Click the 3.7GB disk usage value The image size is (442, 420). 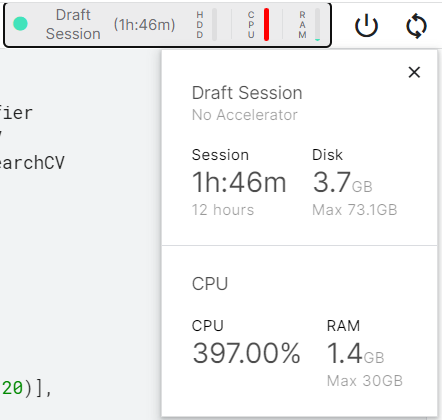coord(342,183)
